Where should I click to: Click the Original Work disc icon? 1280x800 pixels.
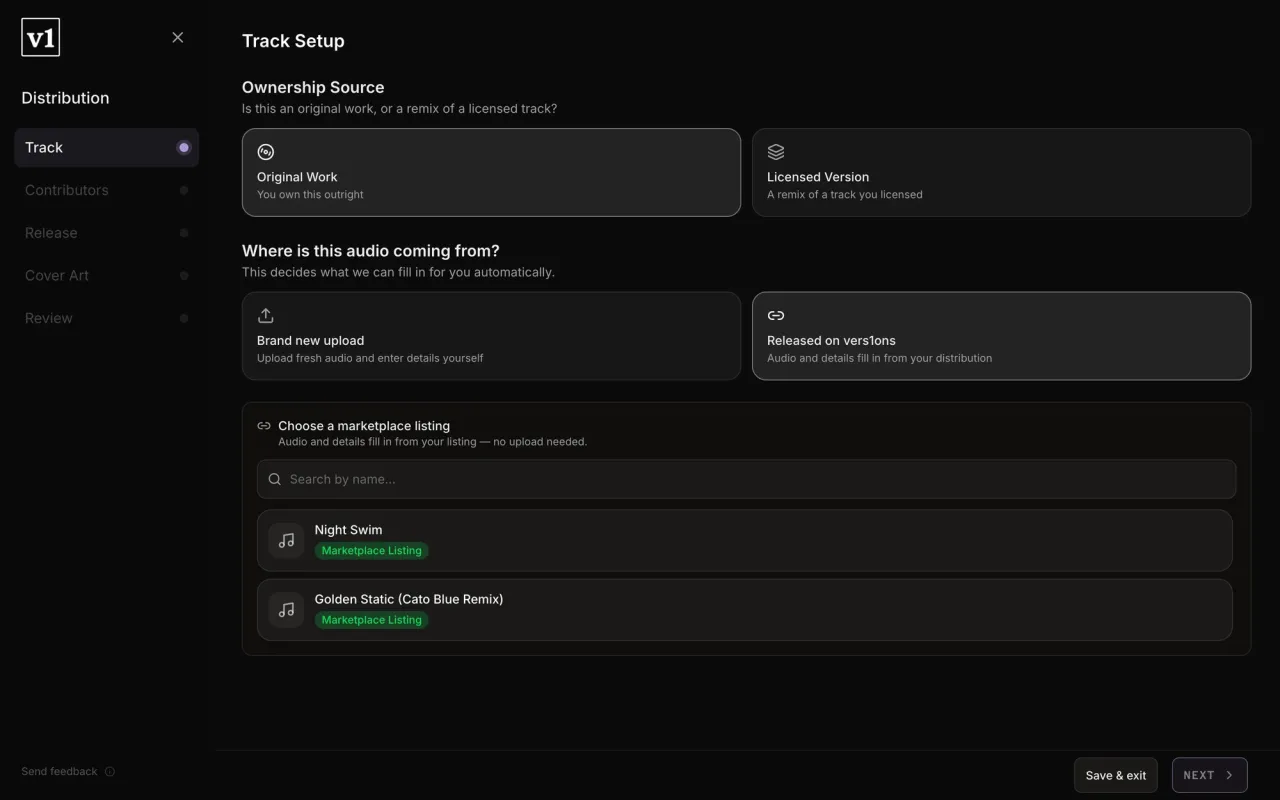coord(266,152)
